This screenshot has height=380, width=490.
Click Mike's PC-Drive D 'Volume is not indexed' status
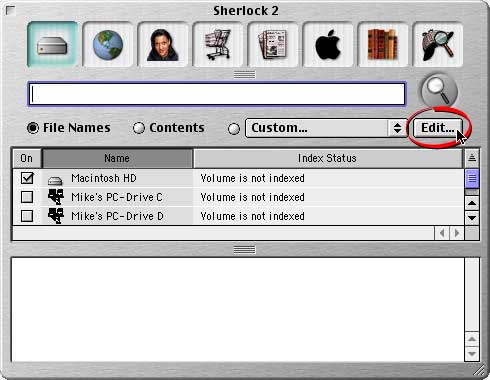(x=252, y=216)
